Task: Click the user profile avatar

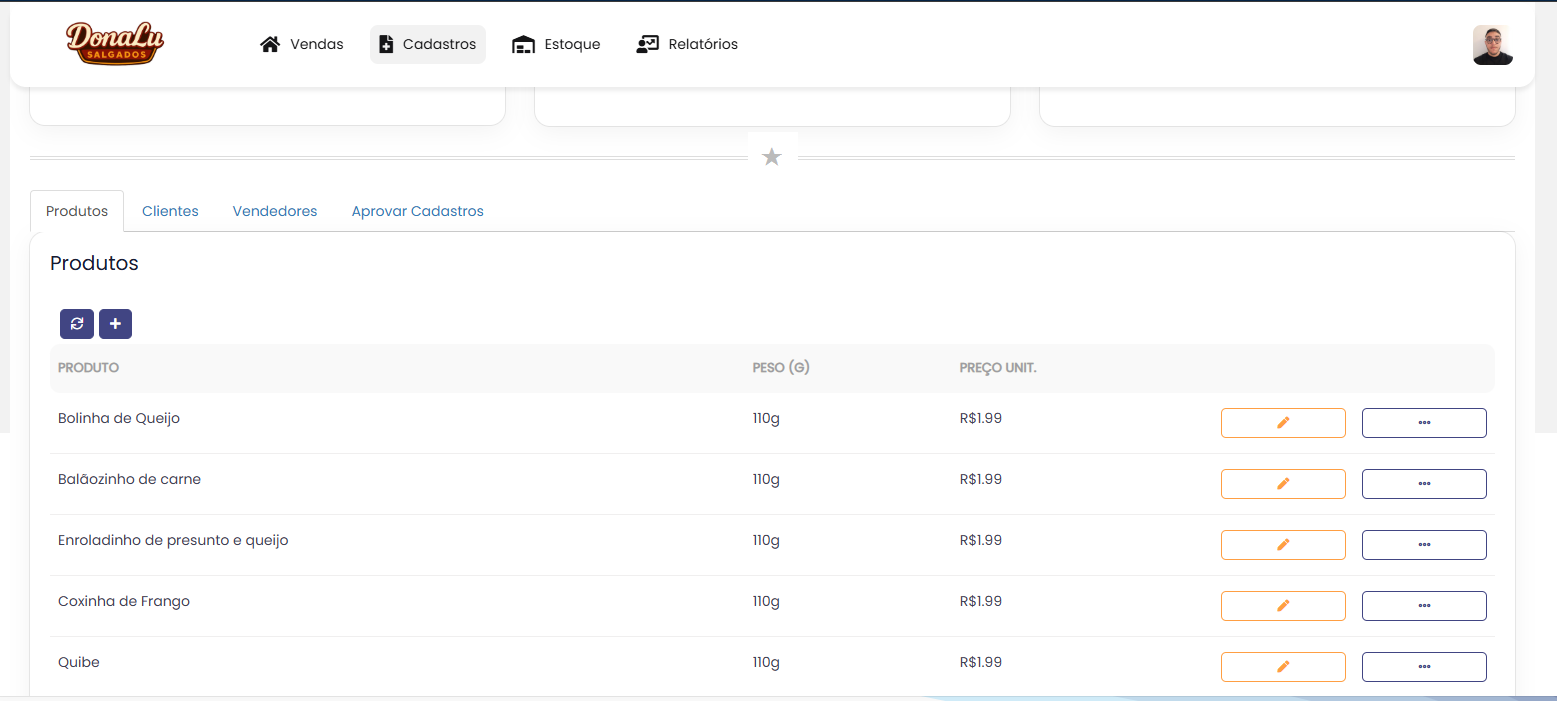Action: pos(1492,45)
